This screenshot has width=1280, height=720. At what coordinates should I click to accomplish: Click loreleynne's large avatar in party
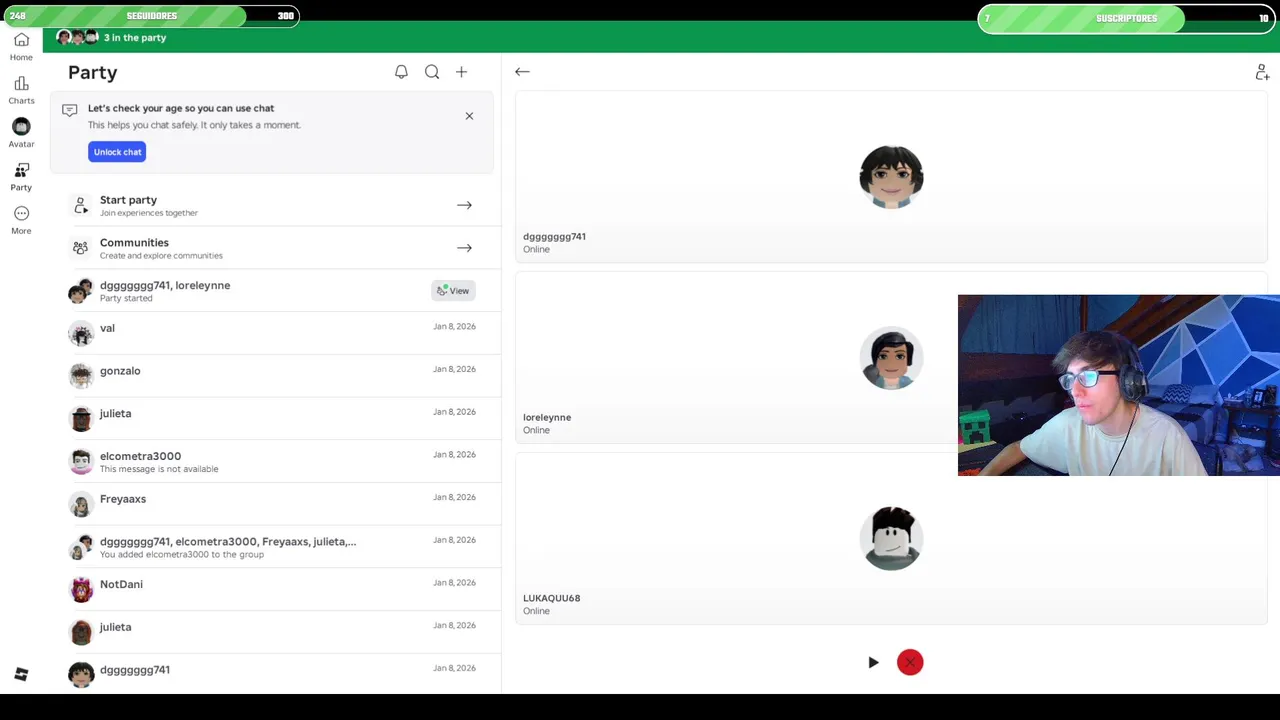coord(891,358)
